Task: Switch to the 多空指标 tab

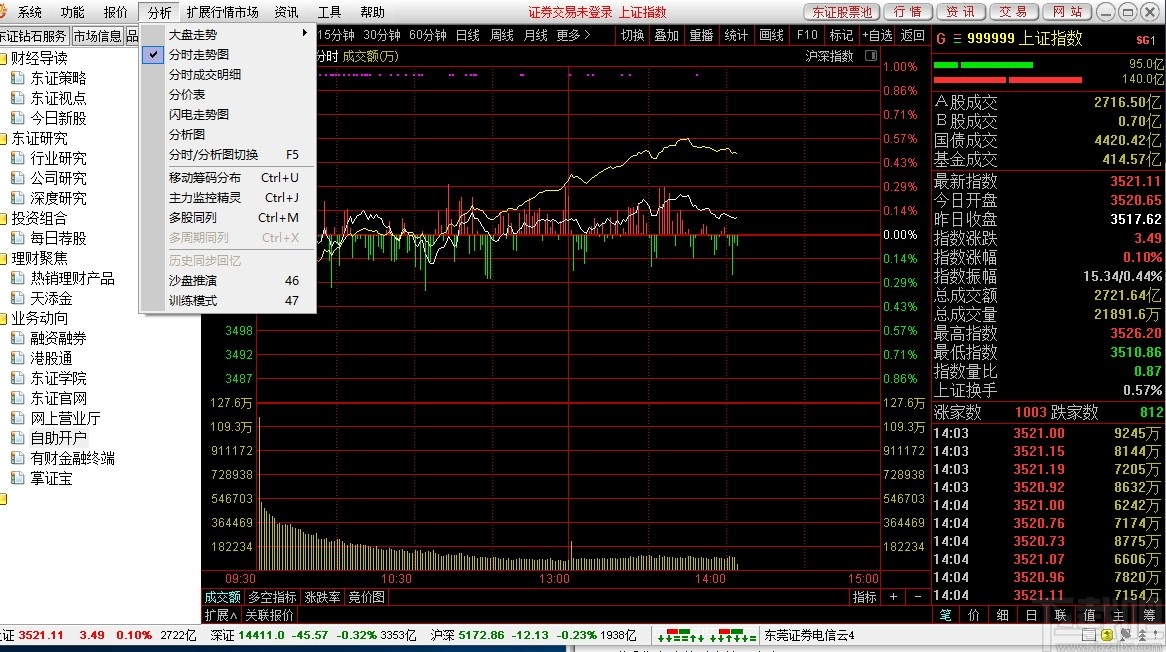Action: click(271, 597)
